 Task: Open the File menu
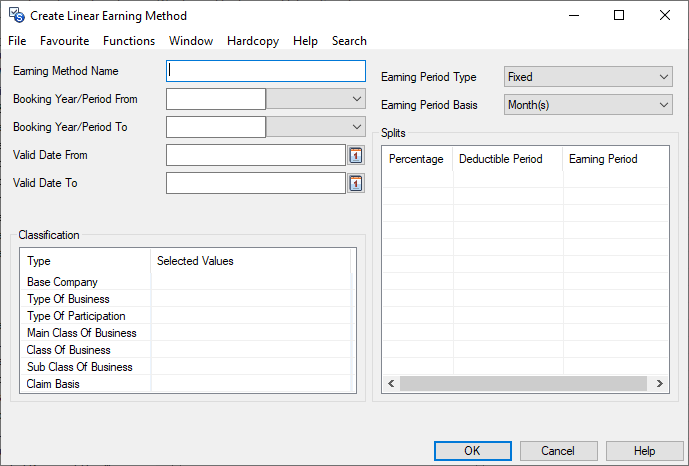point(17,41)
